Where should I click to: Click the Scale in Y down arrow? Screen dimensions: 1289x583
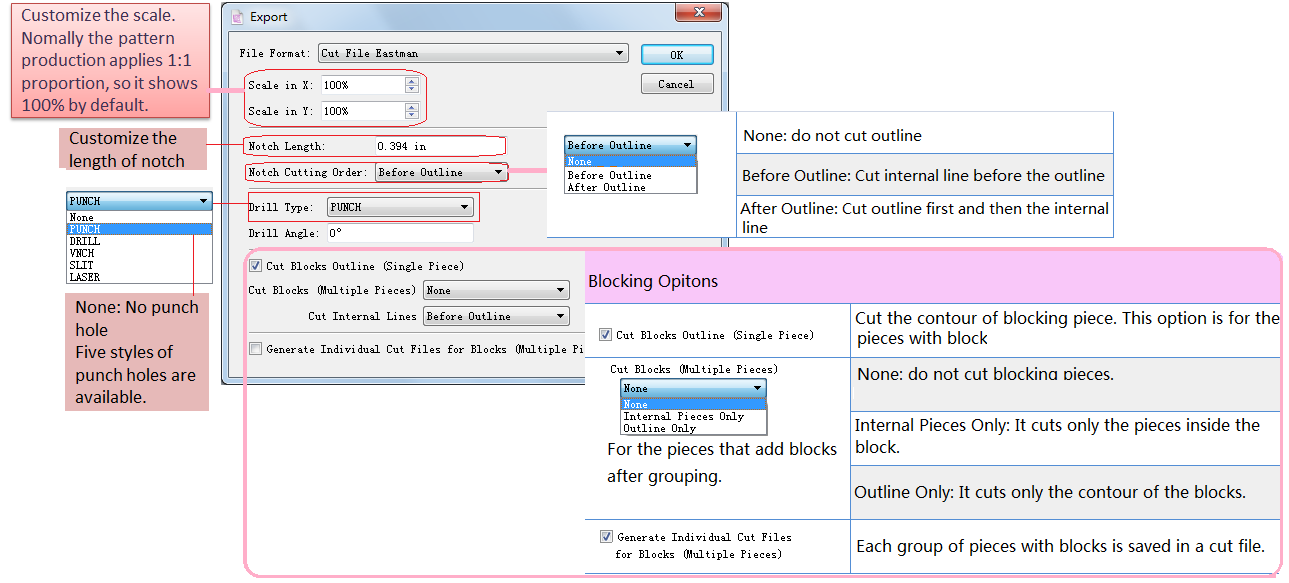pyautogui.click(x=412, y=115)
